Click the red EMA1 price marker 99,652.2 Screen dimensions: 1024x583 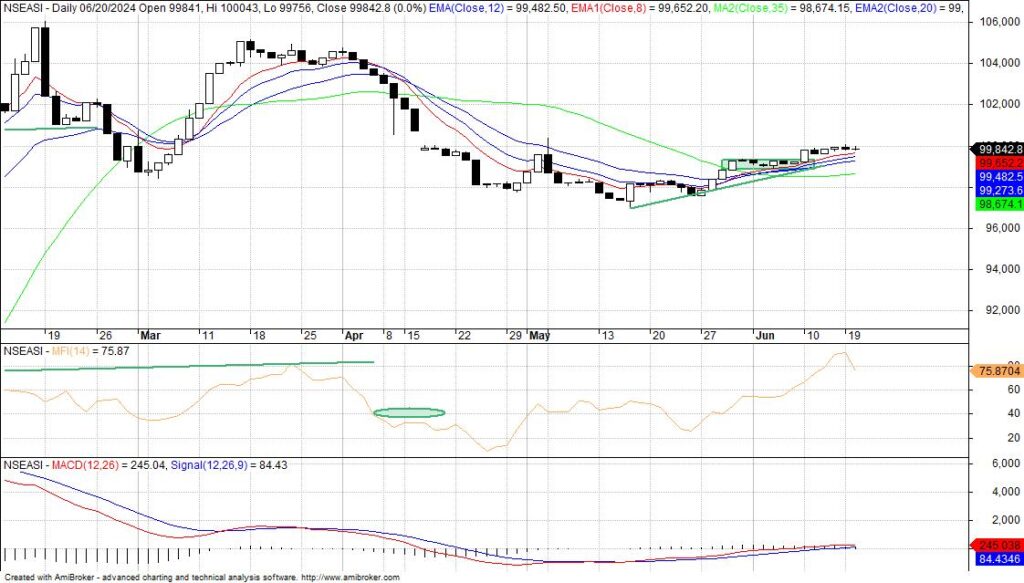(997, 161)
